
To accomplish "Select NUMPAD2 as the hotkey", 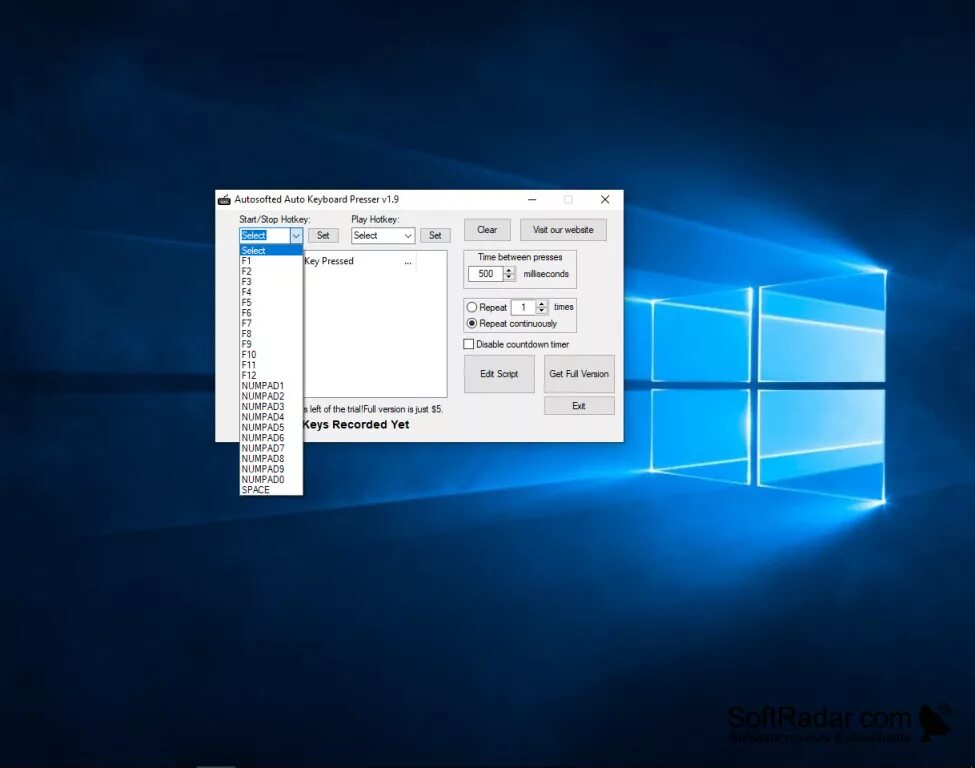I will tap(271, 396).
